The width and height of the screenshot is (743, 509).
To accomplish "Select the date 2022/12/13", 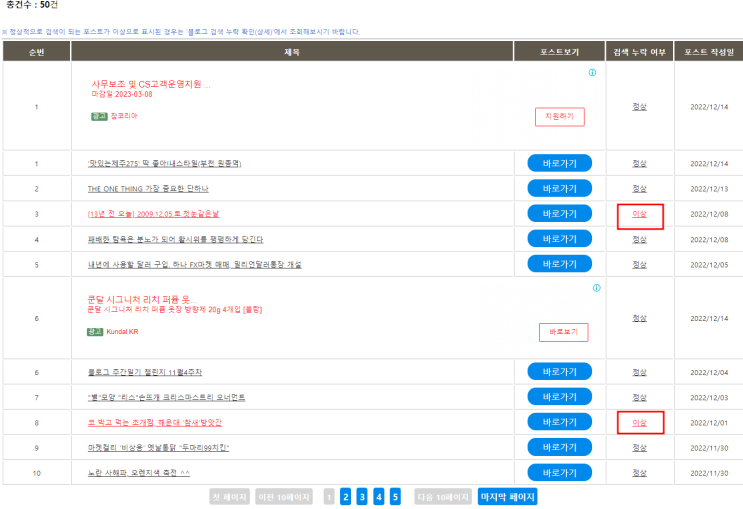I will 709,189.
